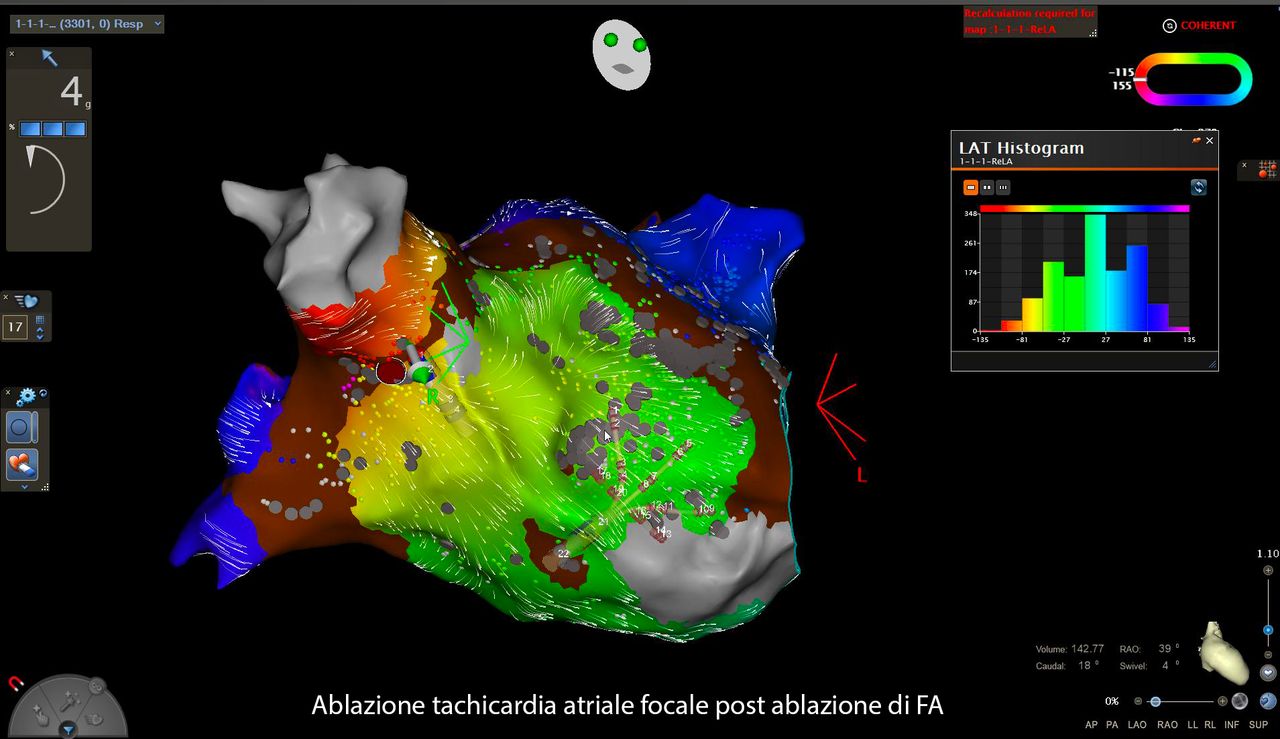Expand the tool panel chevron below eraser
The image size is (1280, 739).
24,486
